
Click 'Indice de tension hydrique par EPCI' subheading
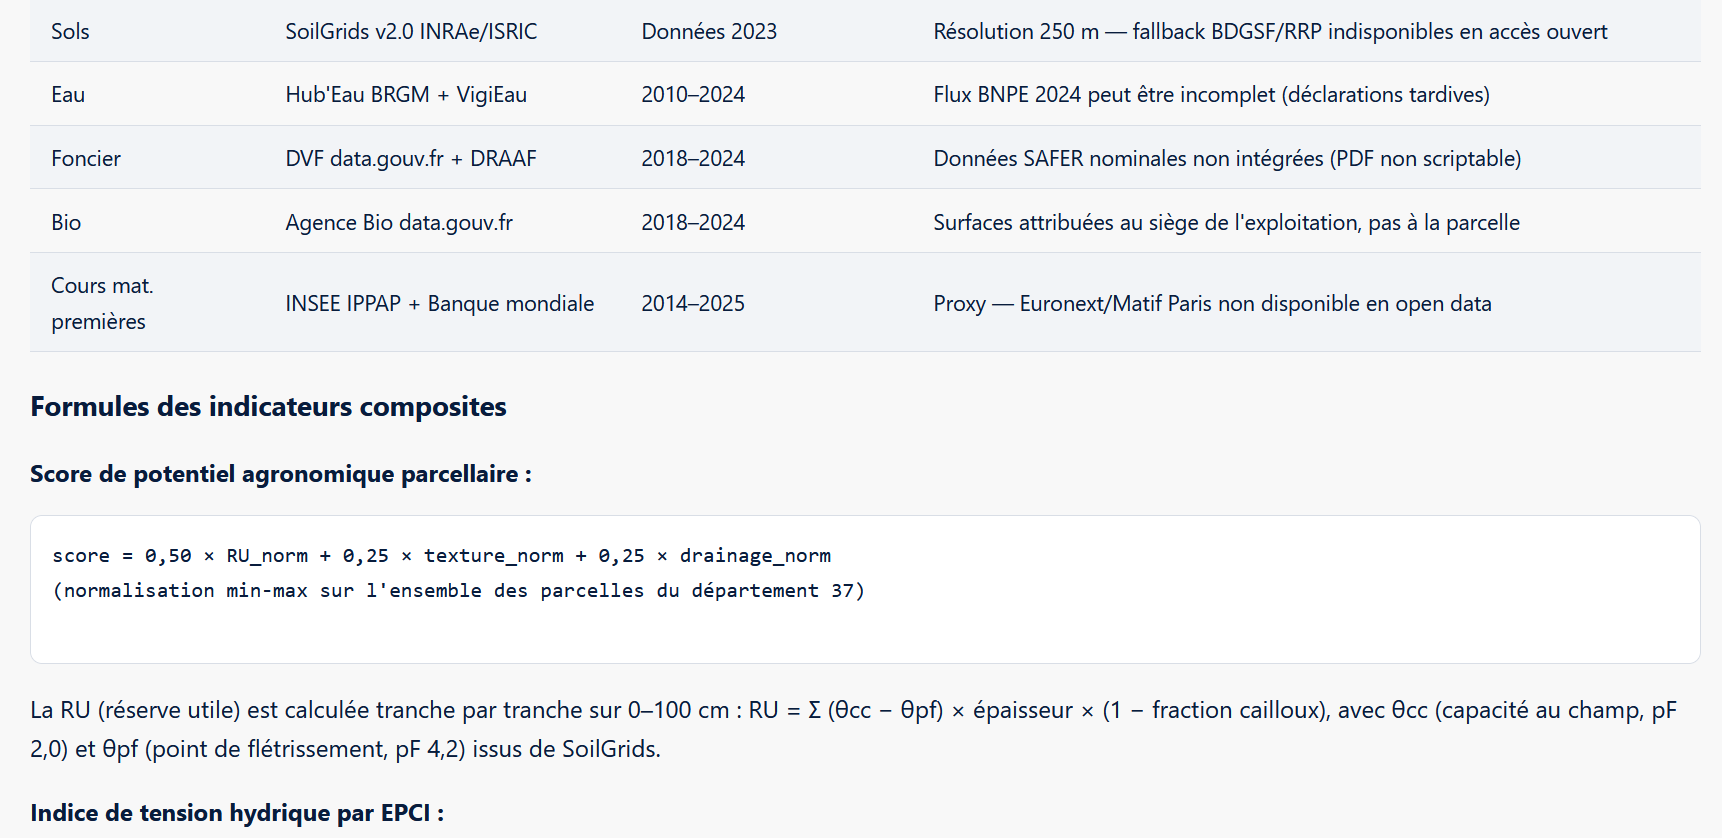[237, 812]
